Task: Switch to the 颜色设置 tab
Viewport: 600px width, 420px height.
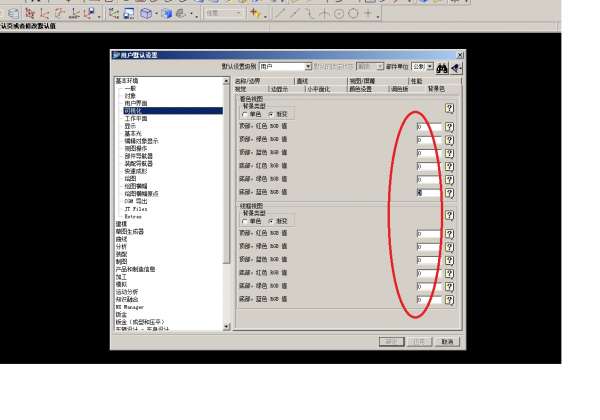Action: (359, 89)
